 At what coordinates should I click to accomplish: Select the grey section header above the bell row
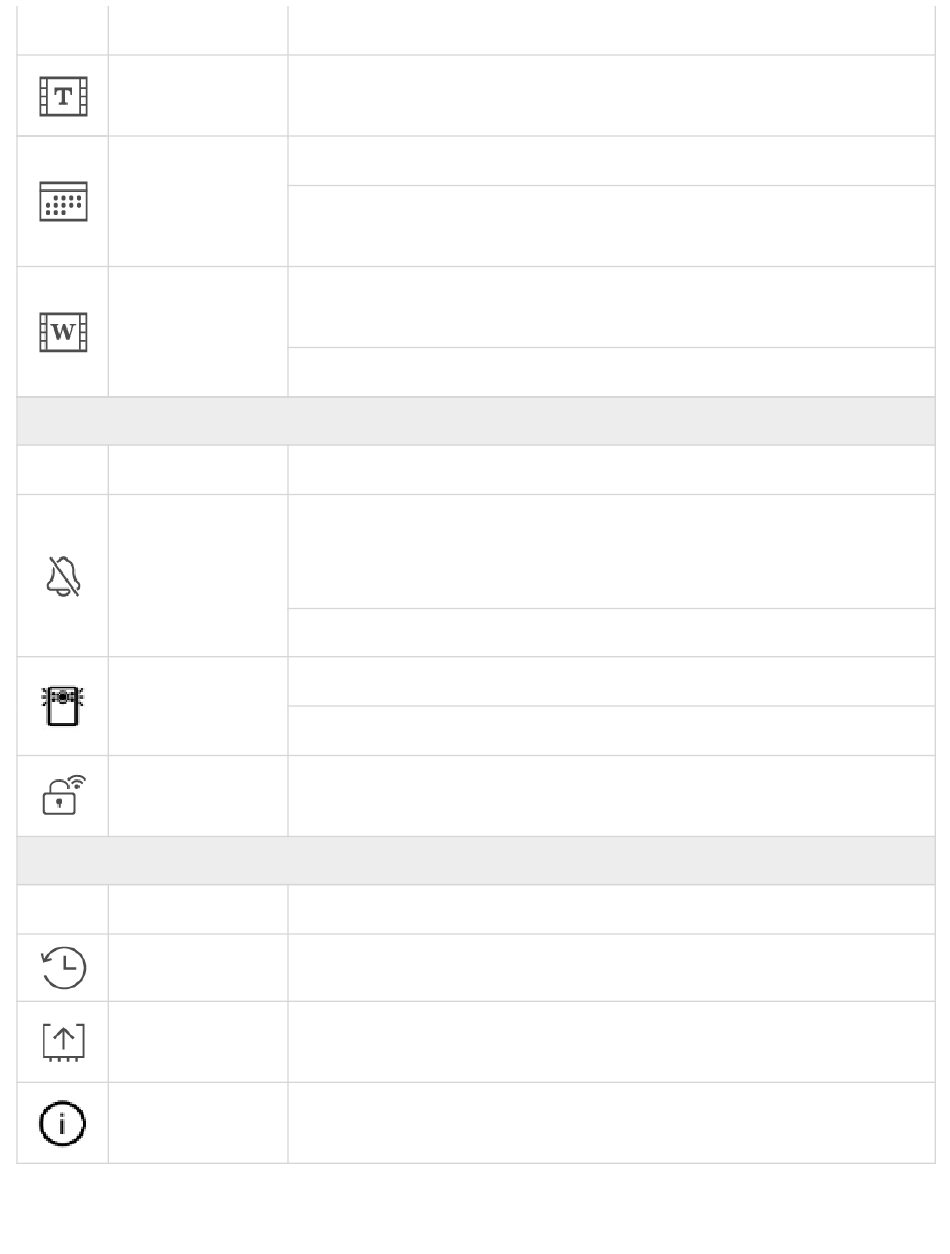(476, 421)
